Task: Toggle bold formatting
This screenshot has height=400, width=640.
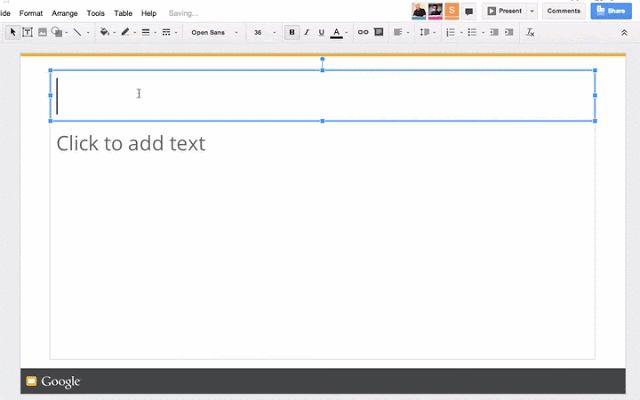Action: point(292,32)
